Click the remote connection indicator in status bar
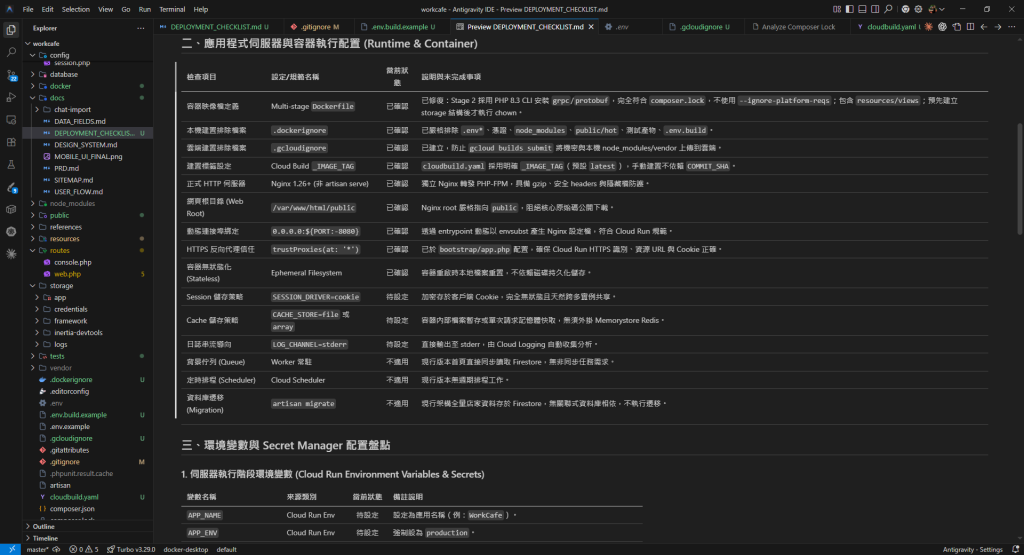 point(11,549)
